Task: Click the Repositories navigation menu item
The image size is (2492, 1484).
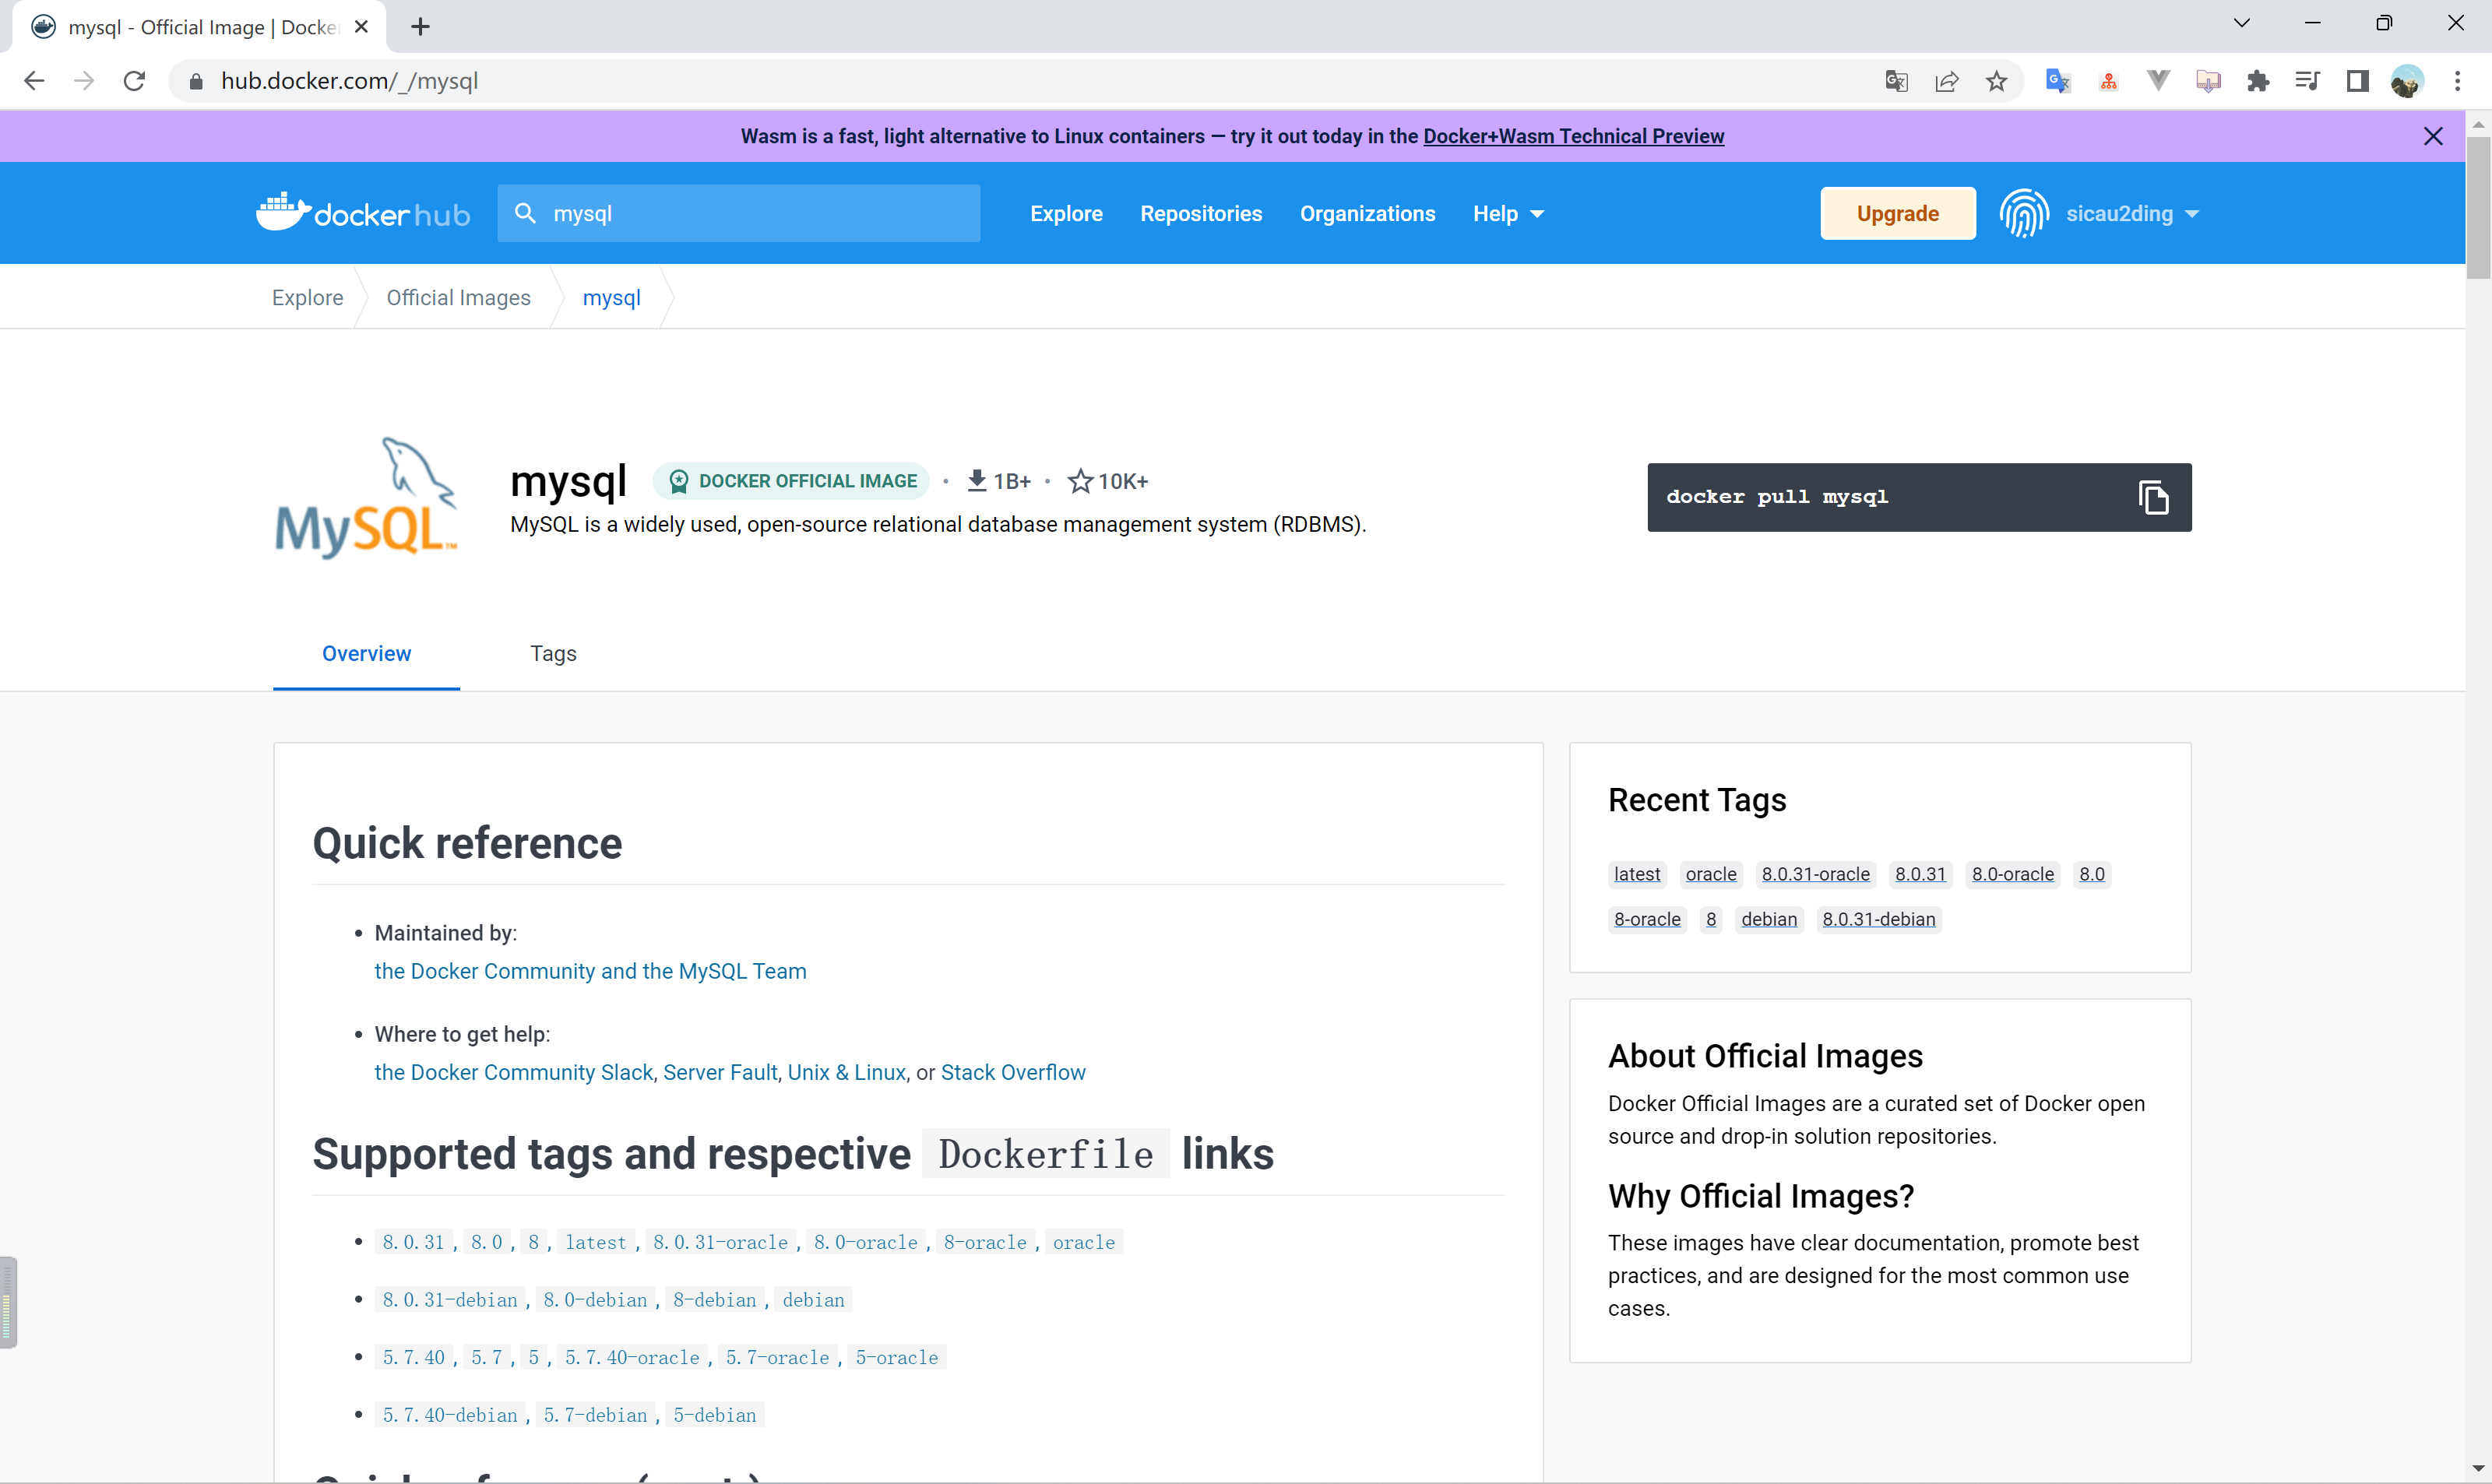Action: coord(1199,214)
